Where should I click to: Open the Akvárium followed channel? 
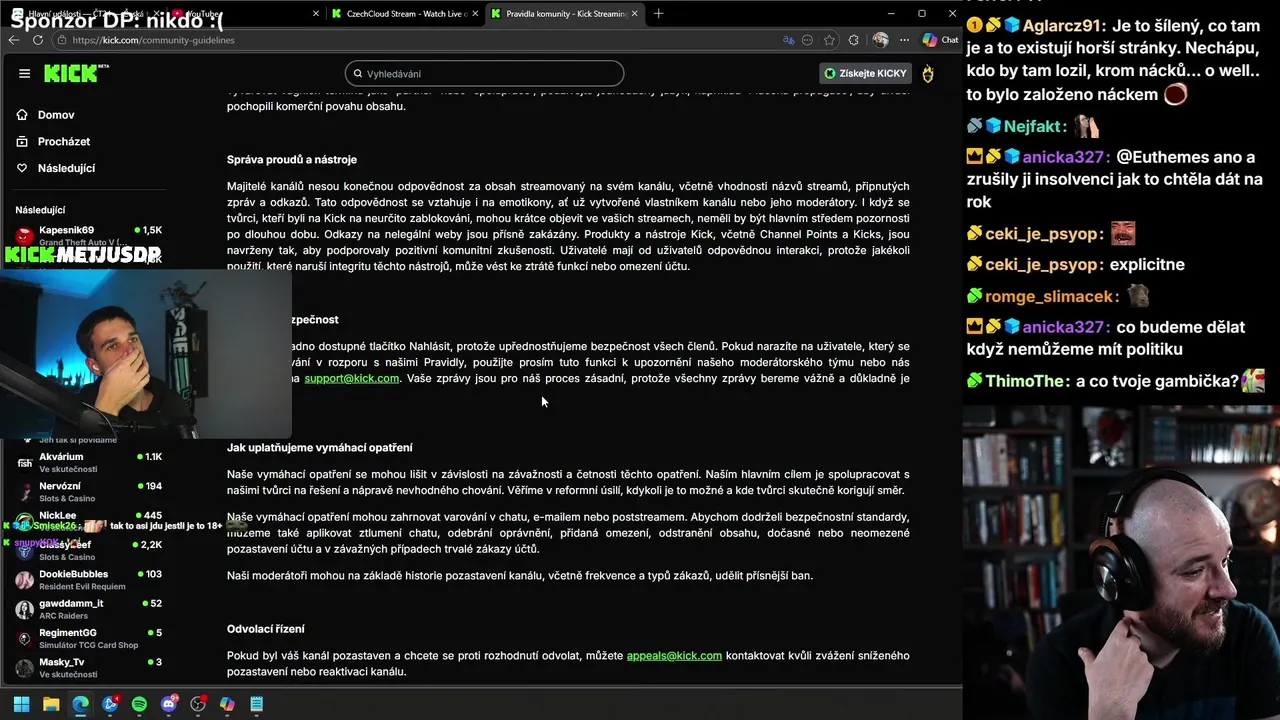point(88,462)
